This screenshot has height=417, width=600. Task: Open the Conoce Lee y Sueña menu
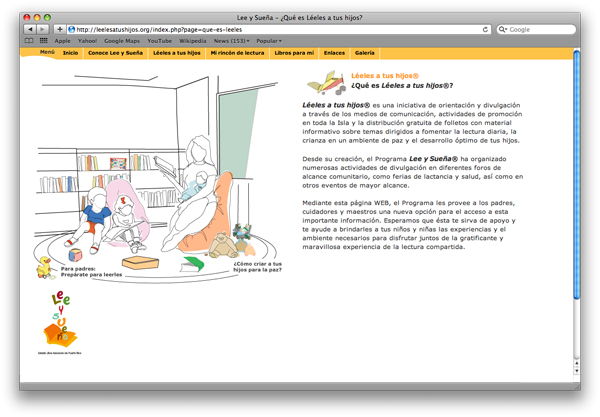click(x=114, y=51)
